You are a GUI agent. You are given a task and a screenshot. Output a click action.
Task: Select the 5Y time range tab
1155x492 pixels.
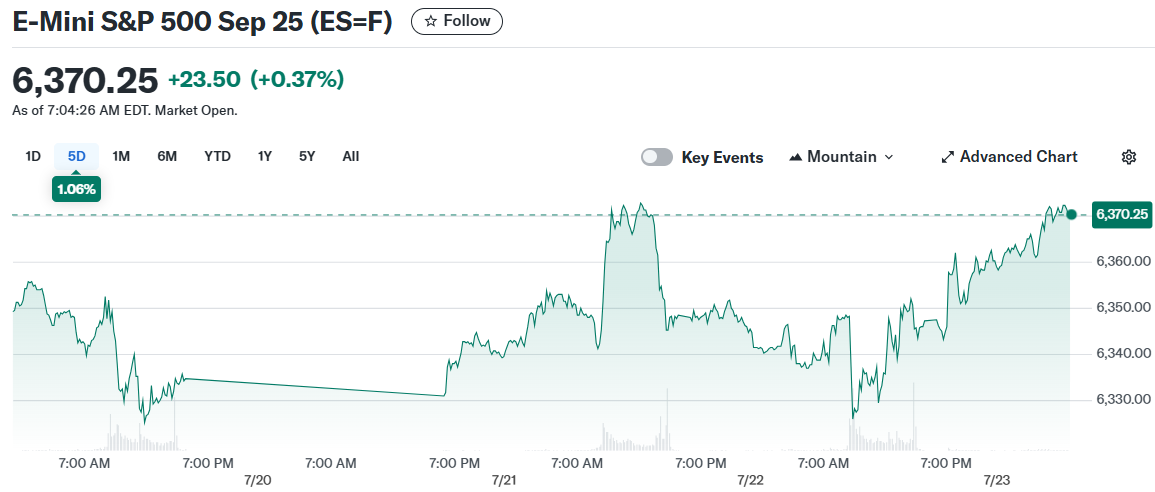pyautogui.click(x=307, y=156)
